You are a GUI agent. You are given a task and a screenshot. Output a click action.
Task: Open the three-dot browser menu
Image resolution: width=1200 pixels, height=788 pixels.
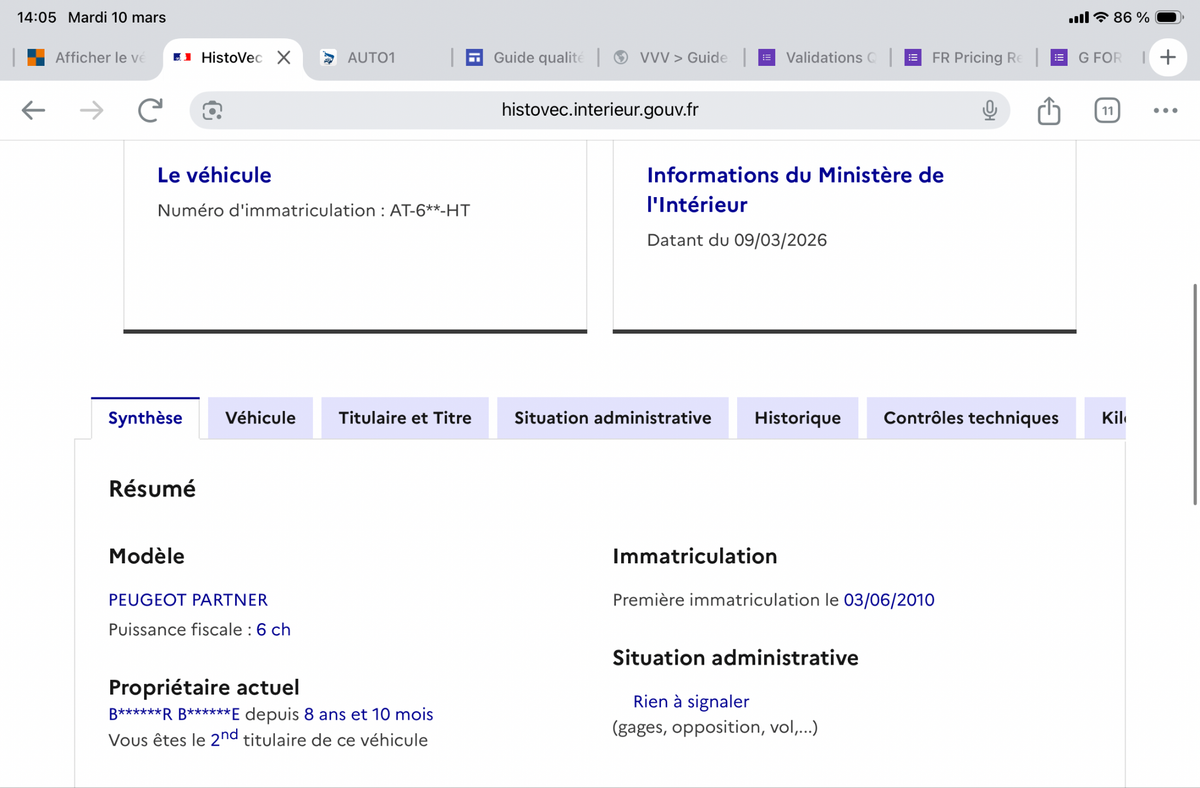(1165, 111)
